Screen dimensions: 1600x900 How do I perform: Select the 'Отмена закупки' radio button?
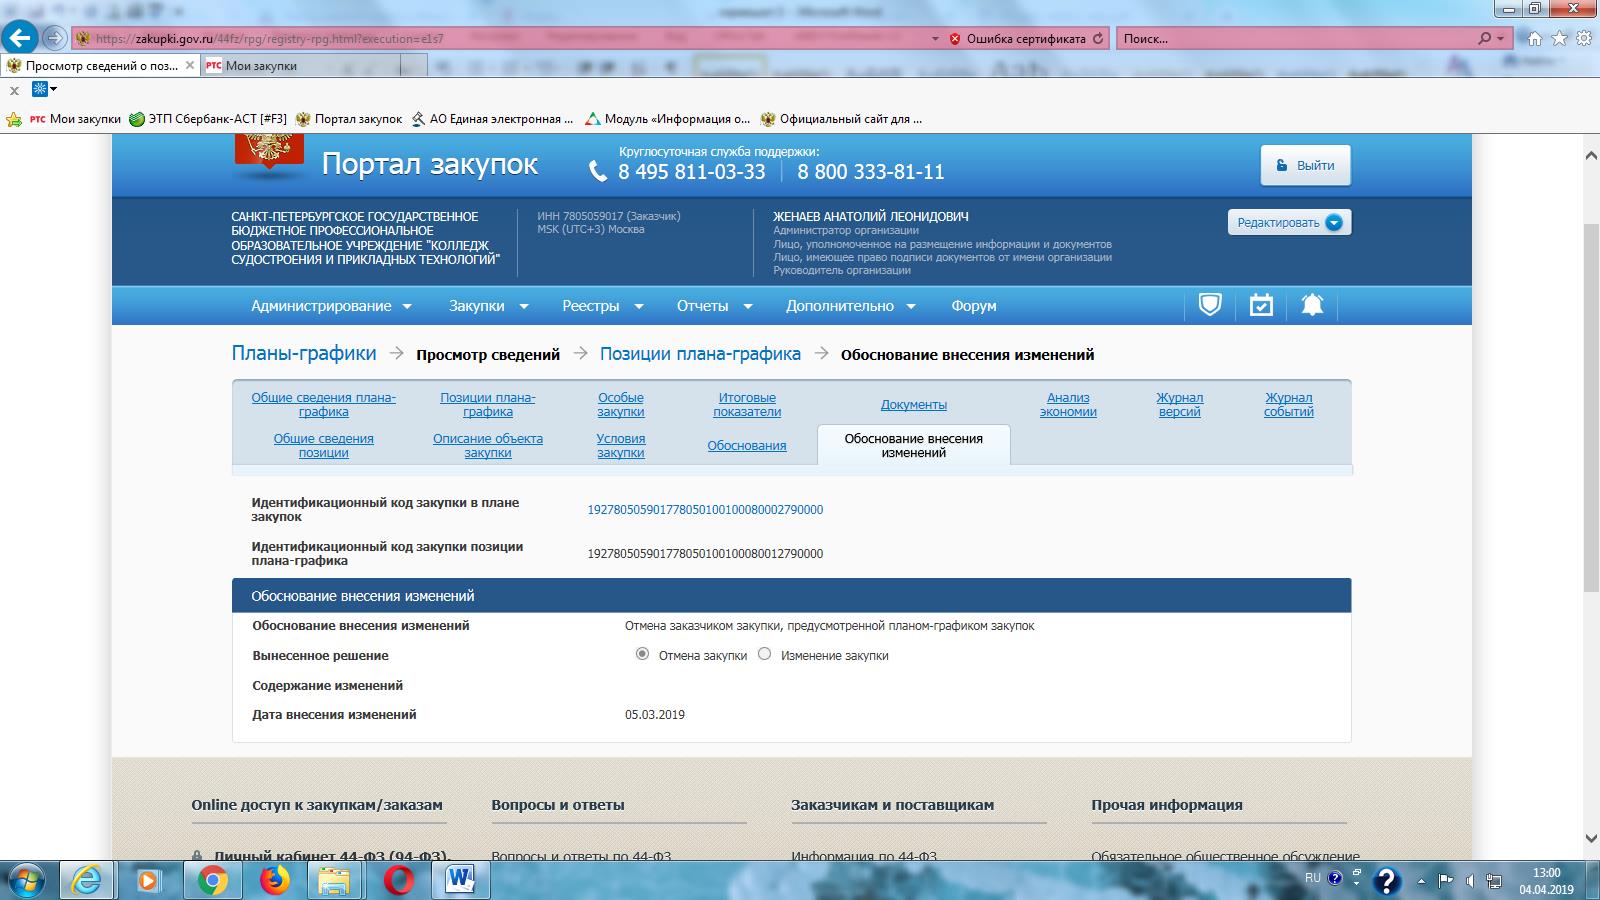point(642,654)
